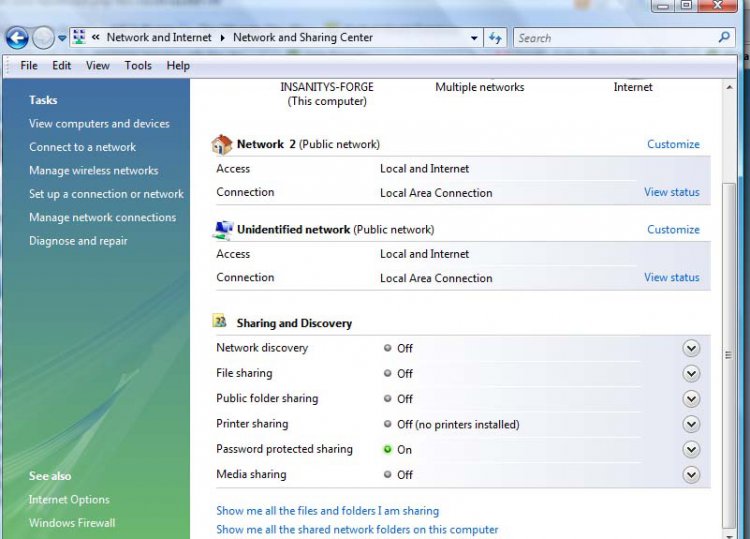
Task: Open Manage network connections
Action: coord(102,218)
